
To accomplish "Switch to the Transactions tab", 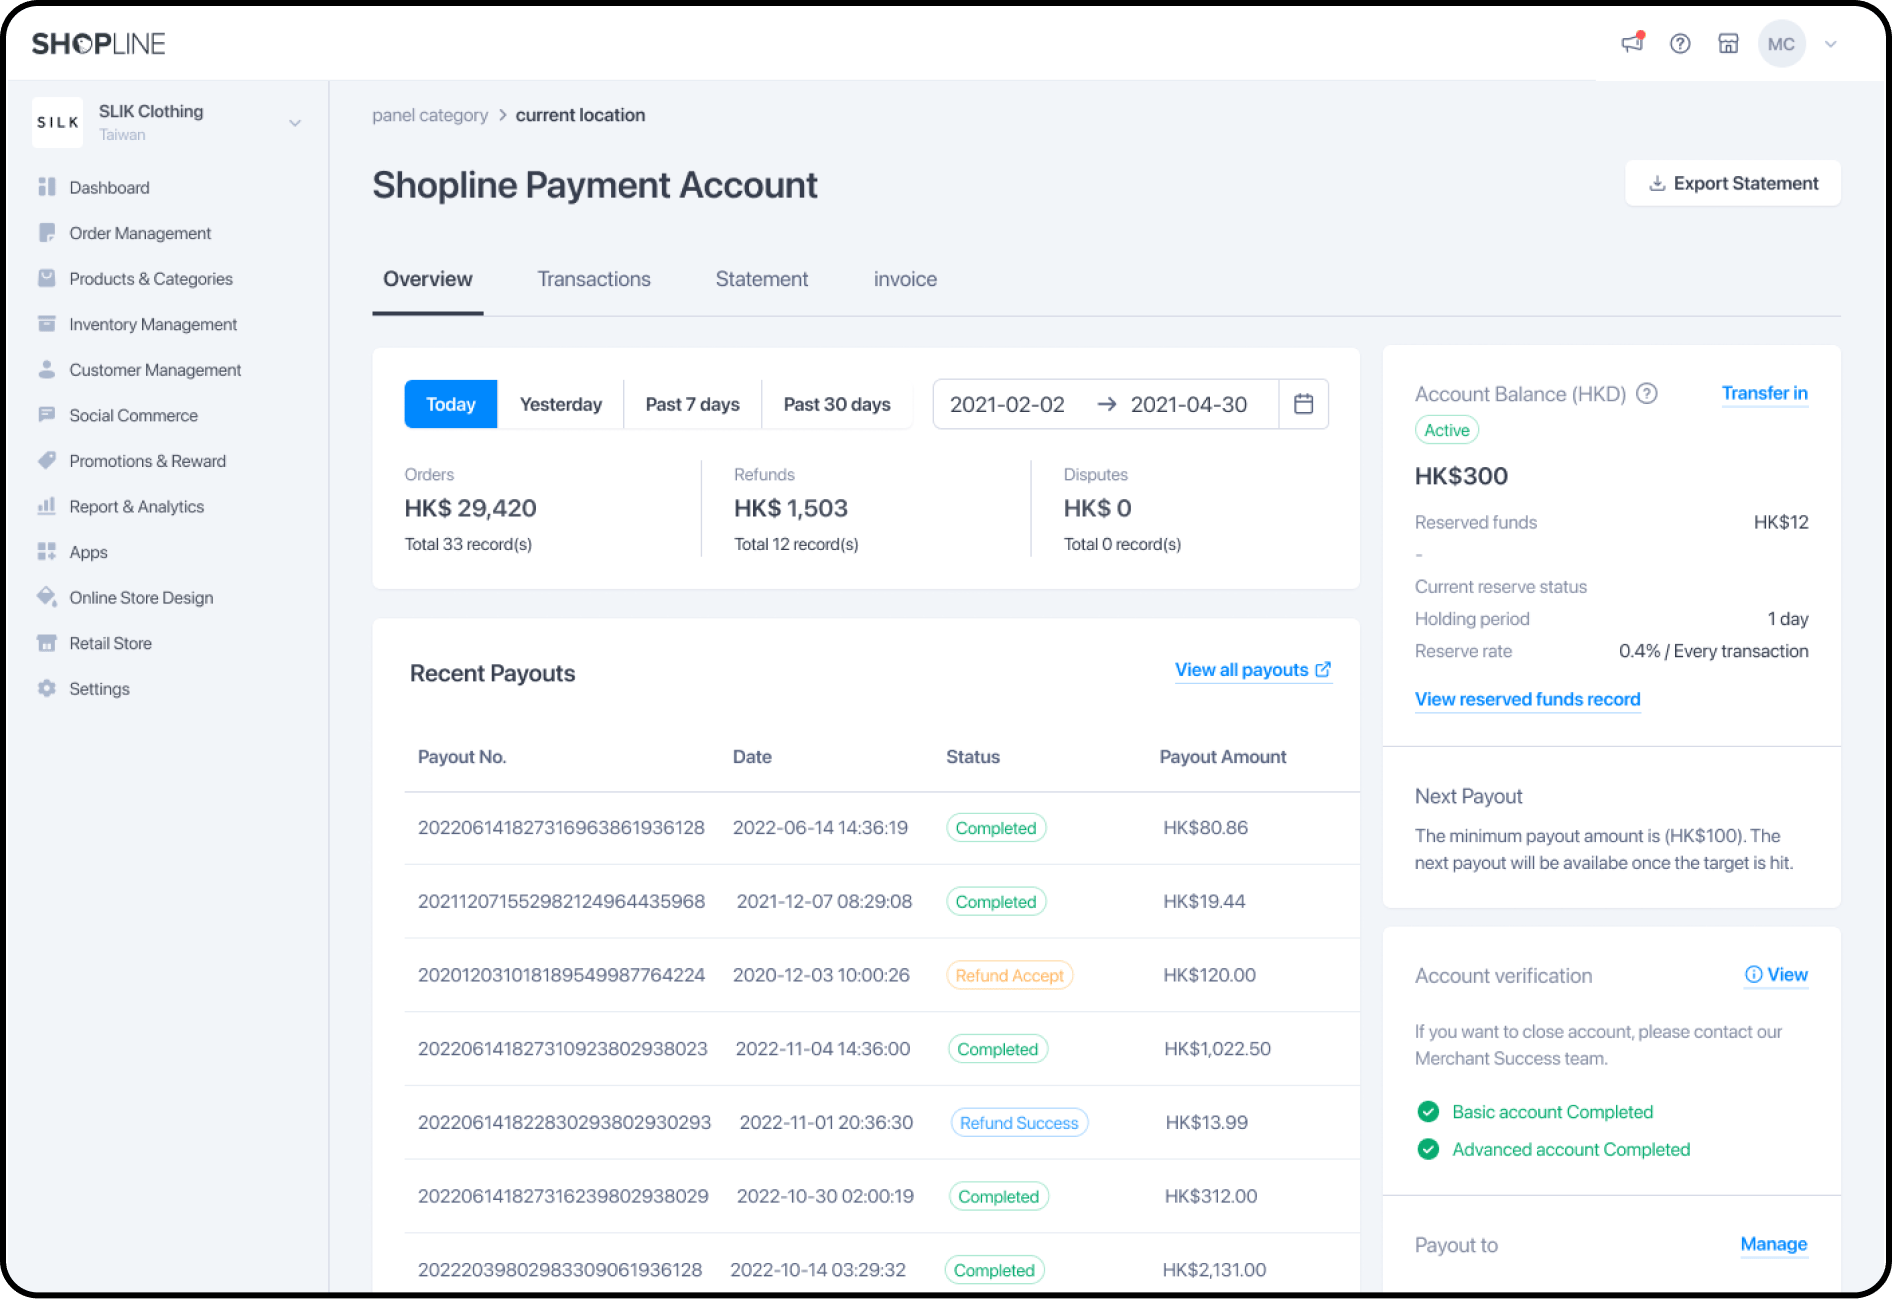I will click(594, 279).
